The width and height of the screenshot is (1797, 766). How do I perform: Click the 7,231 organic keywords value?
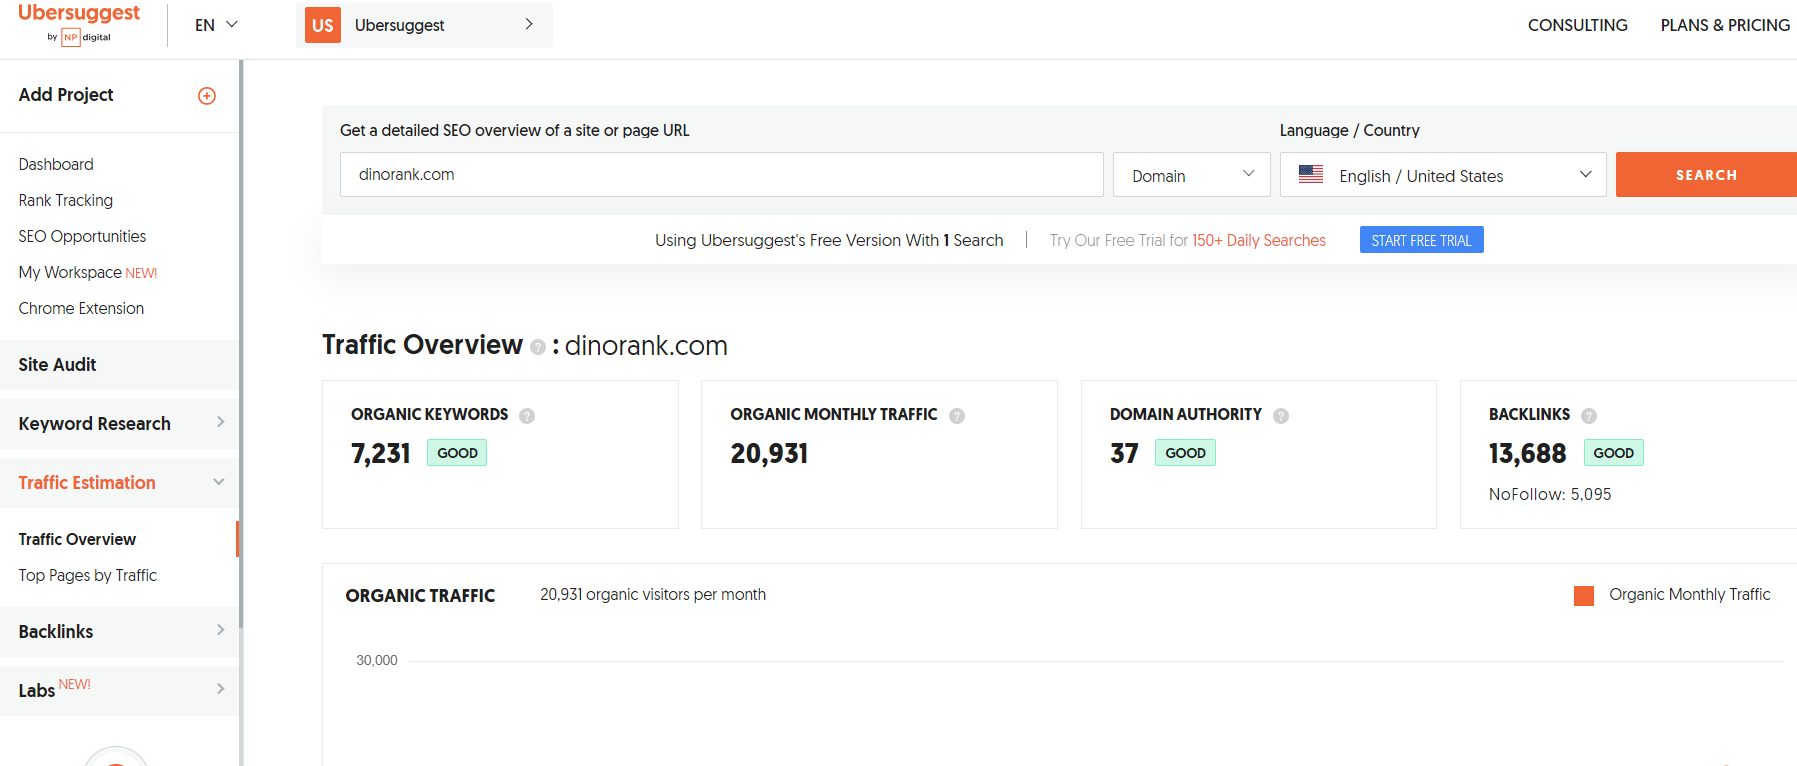(x=381, y=454)
